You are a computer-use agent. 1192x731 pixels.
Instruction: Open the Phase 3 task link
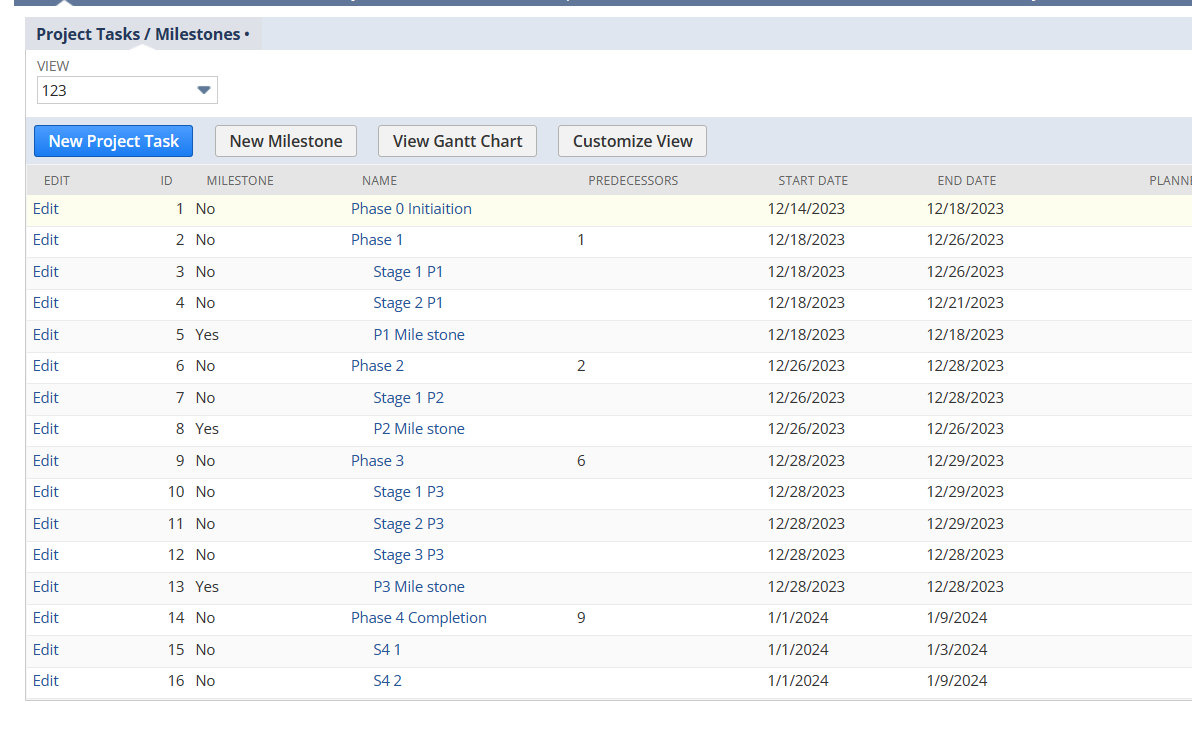click(377, 461)
